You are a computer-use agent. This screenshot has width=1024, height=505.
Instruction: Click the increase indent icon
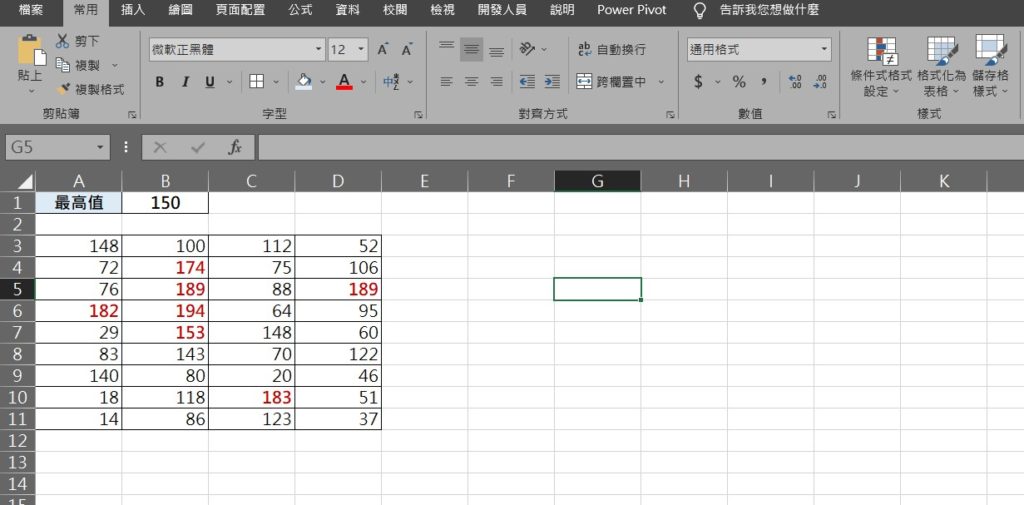pyautogui.click(x=552, y=82)
